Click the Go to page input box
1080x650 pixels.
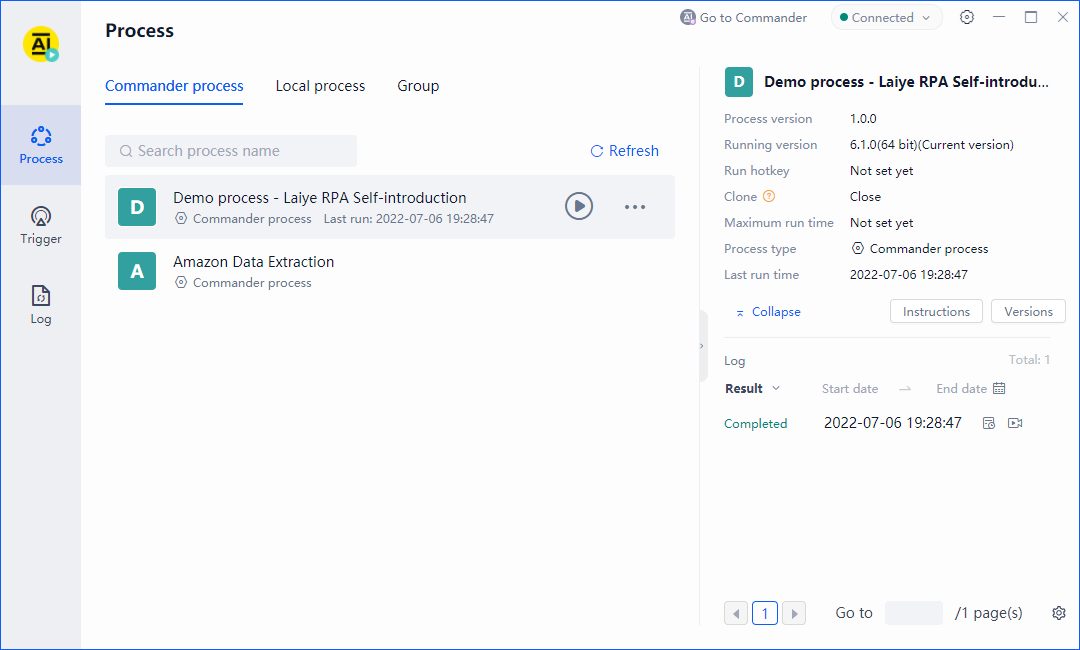[913, 613]
